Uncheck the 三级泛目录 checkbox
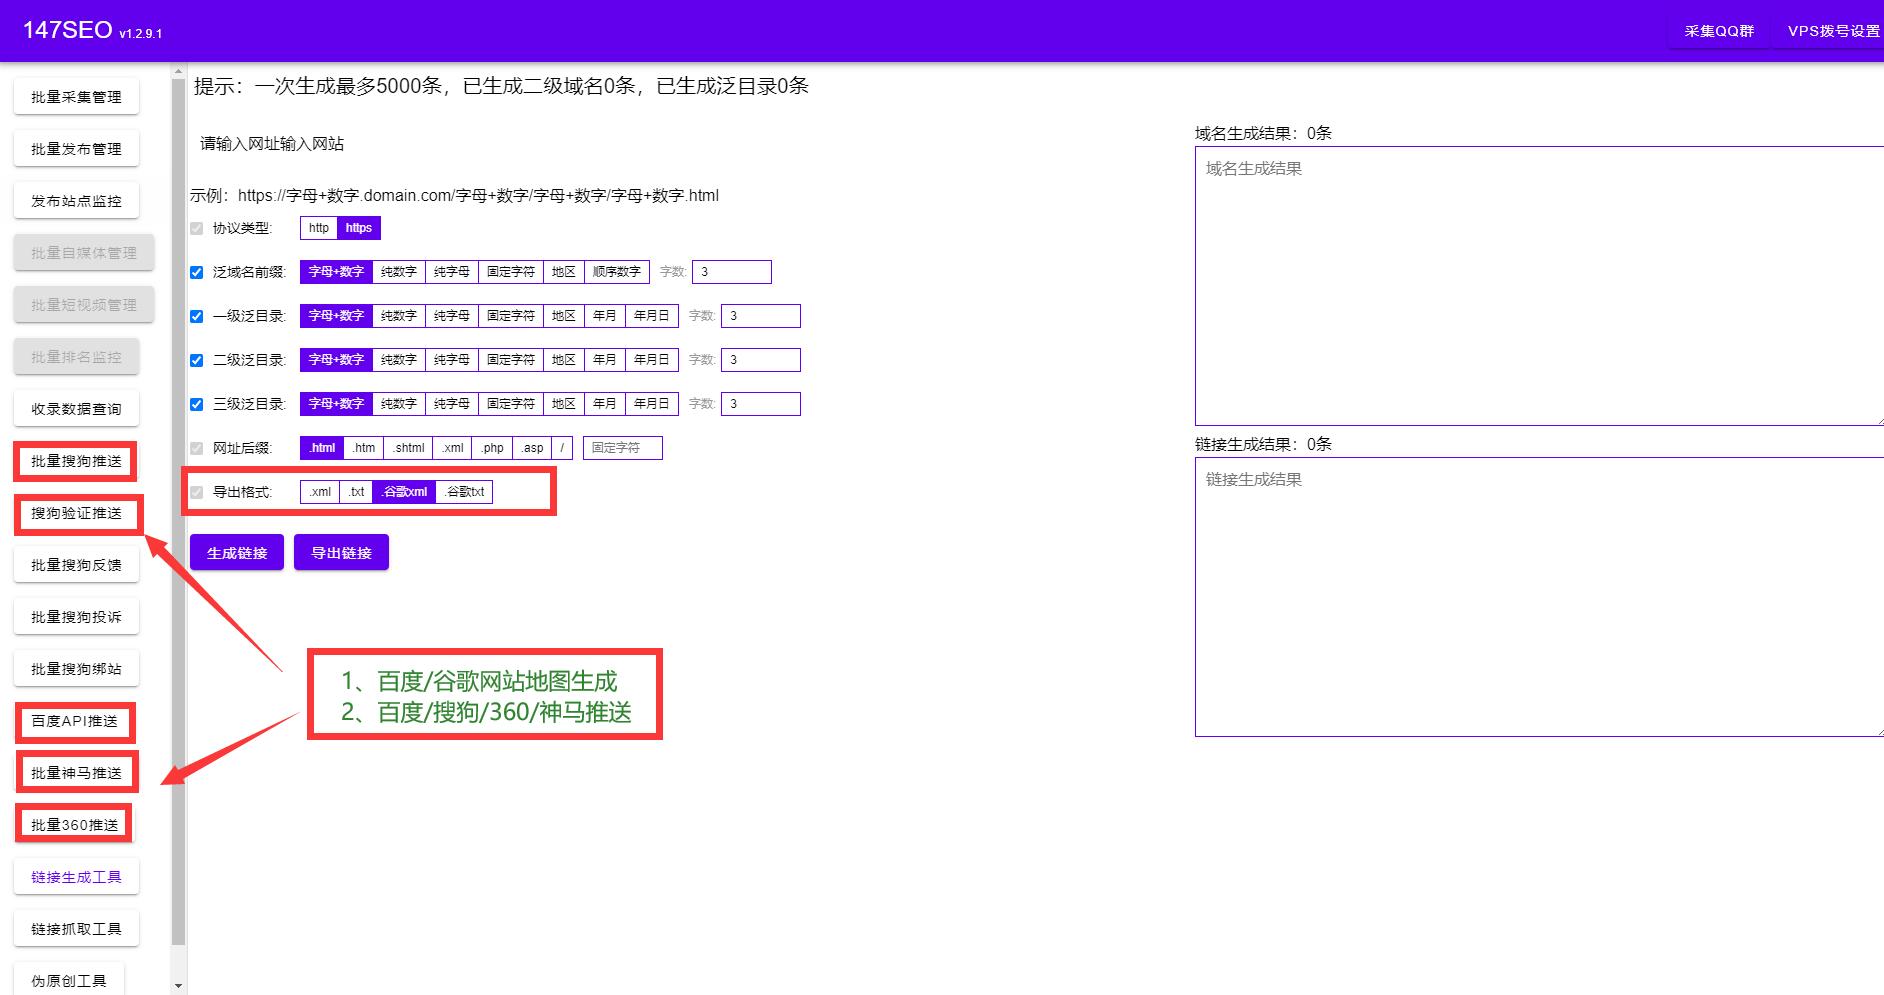Screen dimensions: 1884x995 (x=196, y=403)
